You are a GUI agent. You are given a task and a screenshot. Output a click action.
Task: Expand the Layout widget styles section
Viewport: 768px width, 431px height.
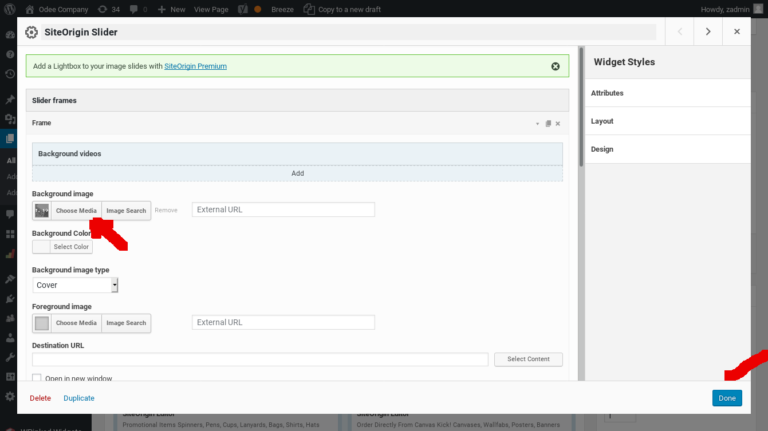tap(602, 121)
